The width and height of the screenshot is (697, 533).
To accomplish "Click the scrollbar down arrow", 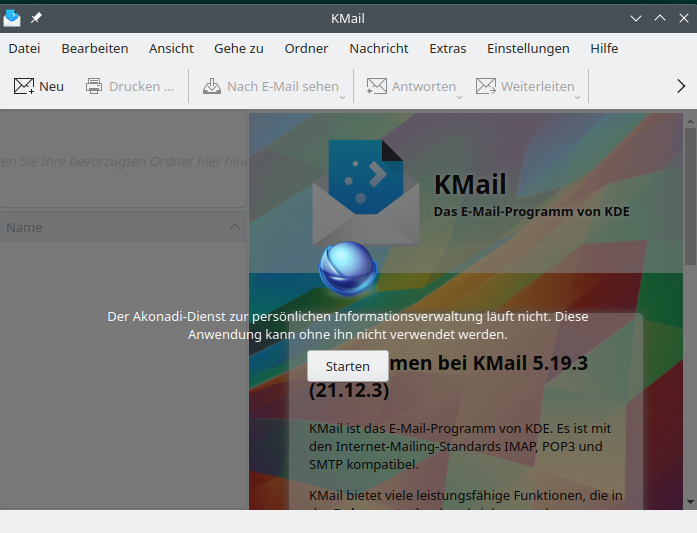I will tap(690, 502).
